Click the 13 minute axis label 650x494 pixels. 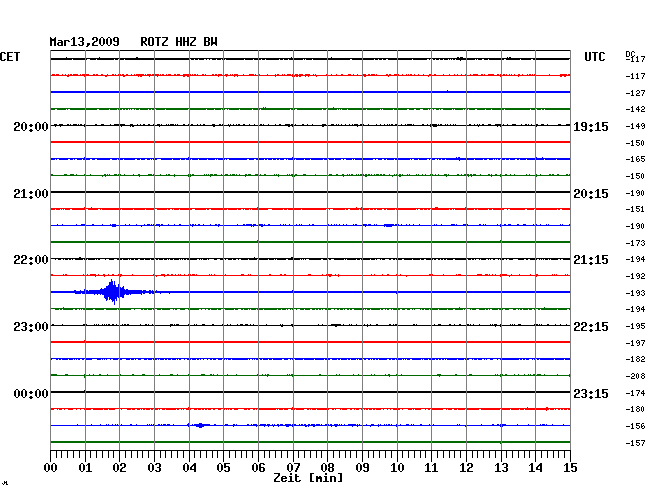501,467
